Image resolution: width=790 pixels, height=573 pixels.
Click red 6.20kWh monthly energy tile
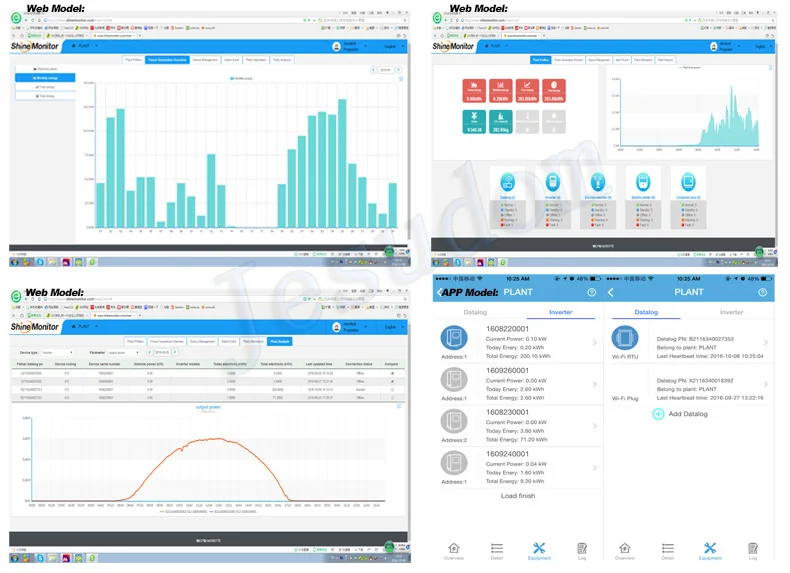(500, 91)
